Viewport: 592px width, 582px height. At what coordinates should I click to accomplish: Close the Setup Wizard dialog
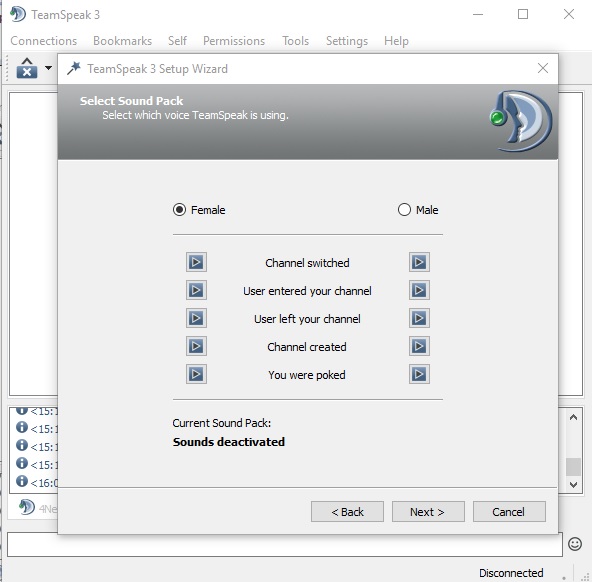[x=543, y=68]
